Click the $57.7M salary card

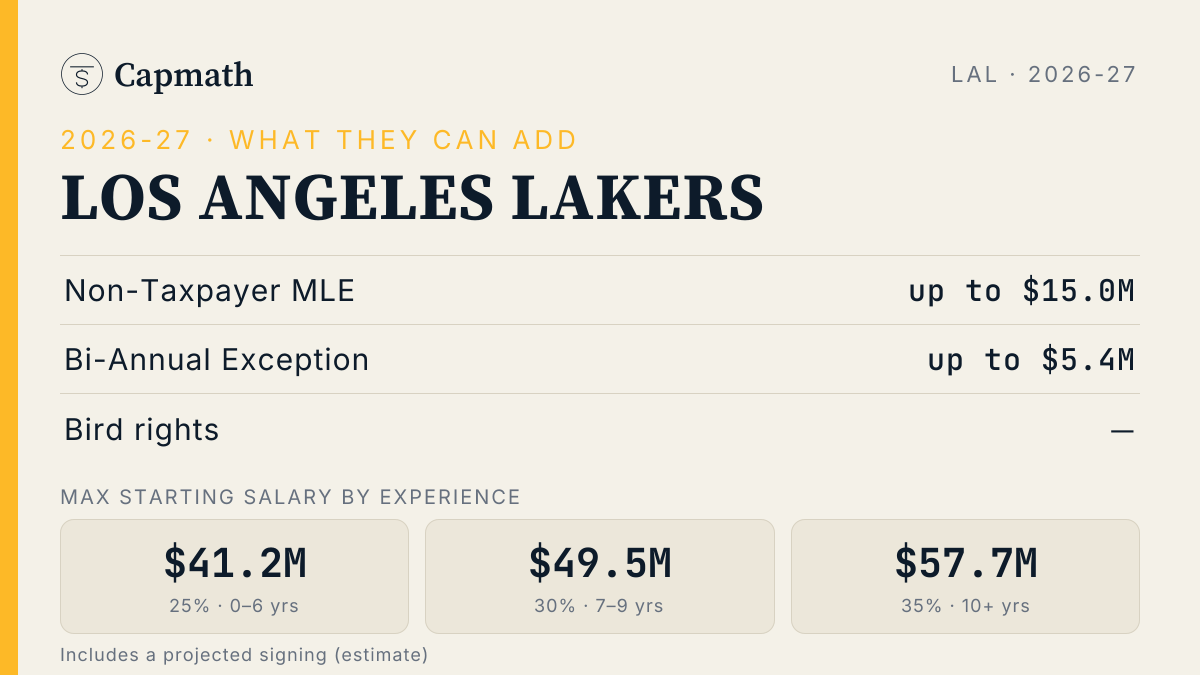coord(966,576)
